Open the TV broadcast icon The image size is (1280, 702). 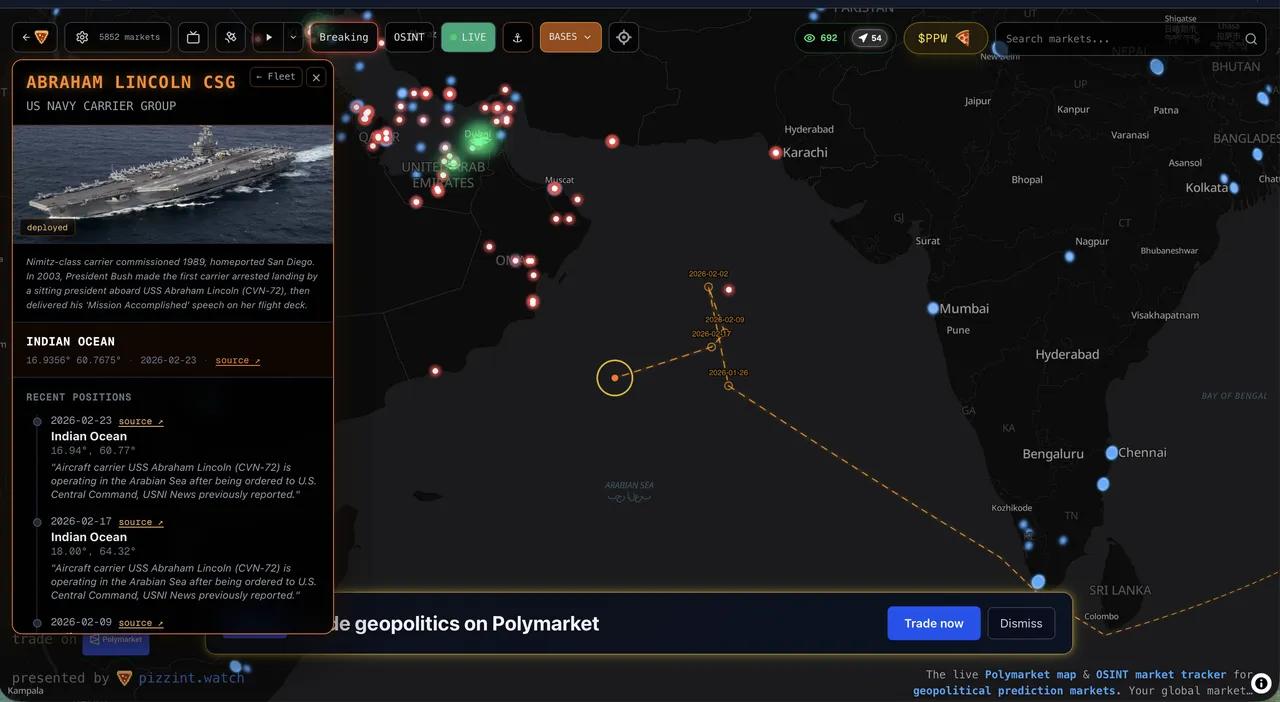[193, 37]
